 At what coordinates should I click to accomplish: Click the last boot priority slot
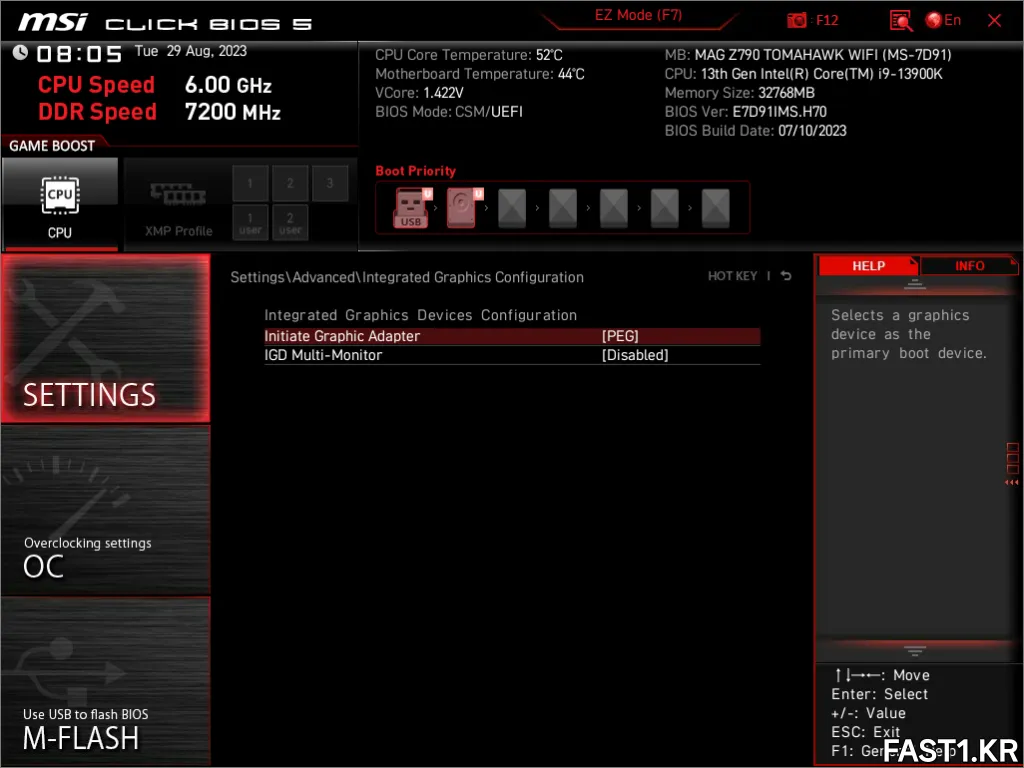click(x=716, y=208)
